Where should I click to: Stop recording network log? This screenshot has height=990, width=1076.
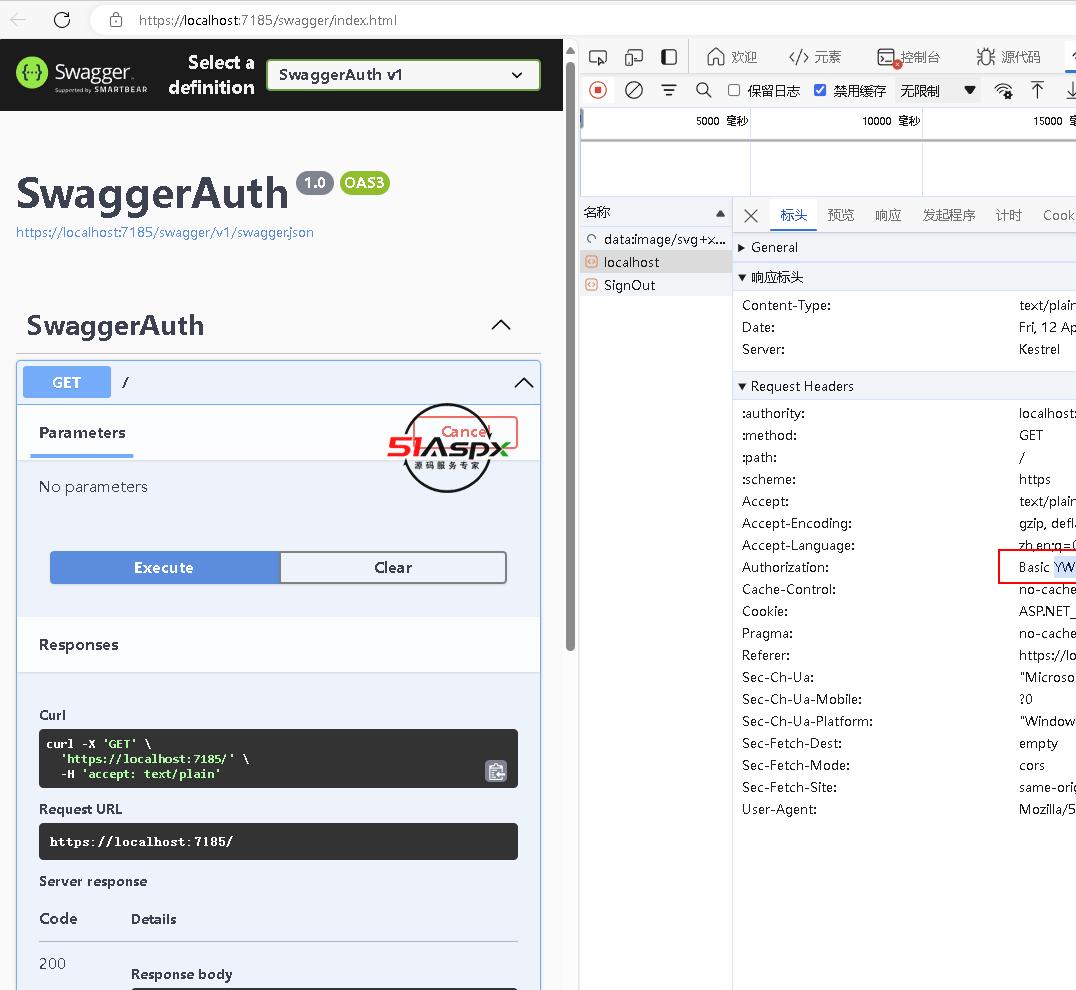598,90
